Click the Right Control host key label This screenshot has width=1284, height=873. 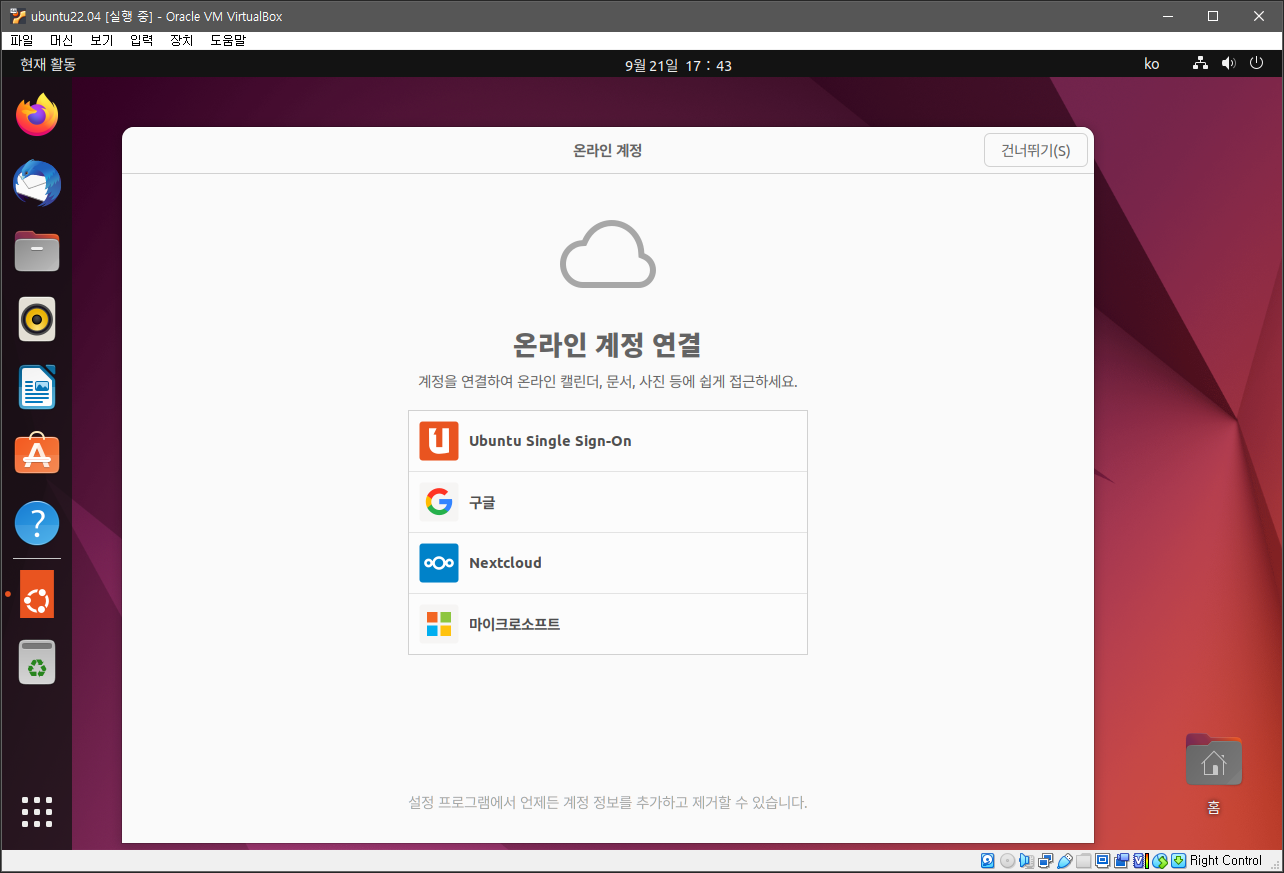[x=1226, y=860]
